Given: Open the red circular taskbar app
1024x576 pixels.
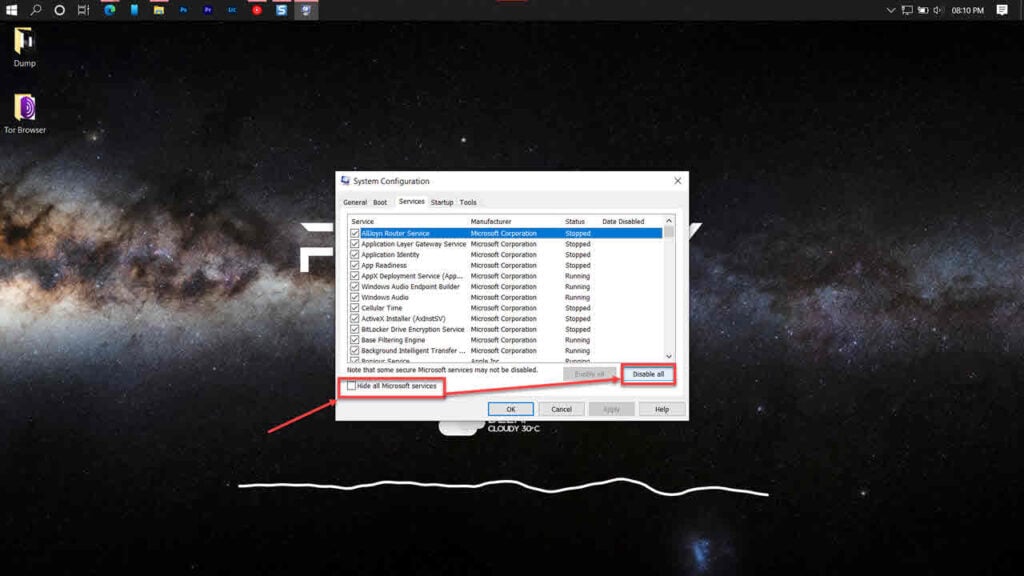Looking at the screenshot, I should [257, 10].
